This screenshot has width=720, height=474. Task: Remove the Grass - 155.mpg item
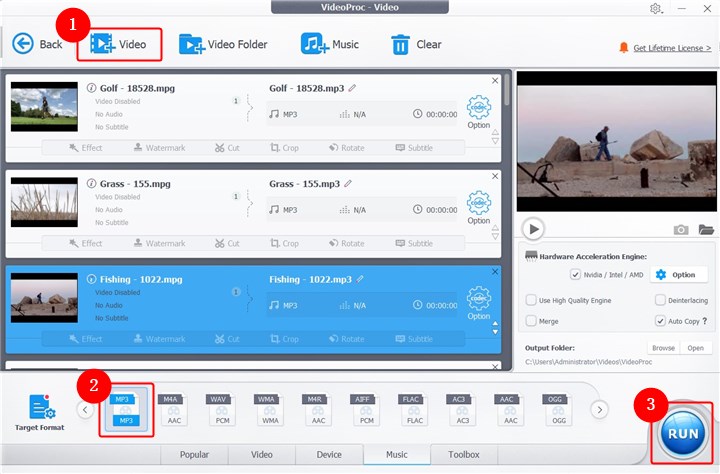495,176
